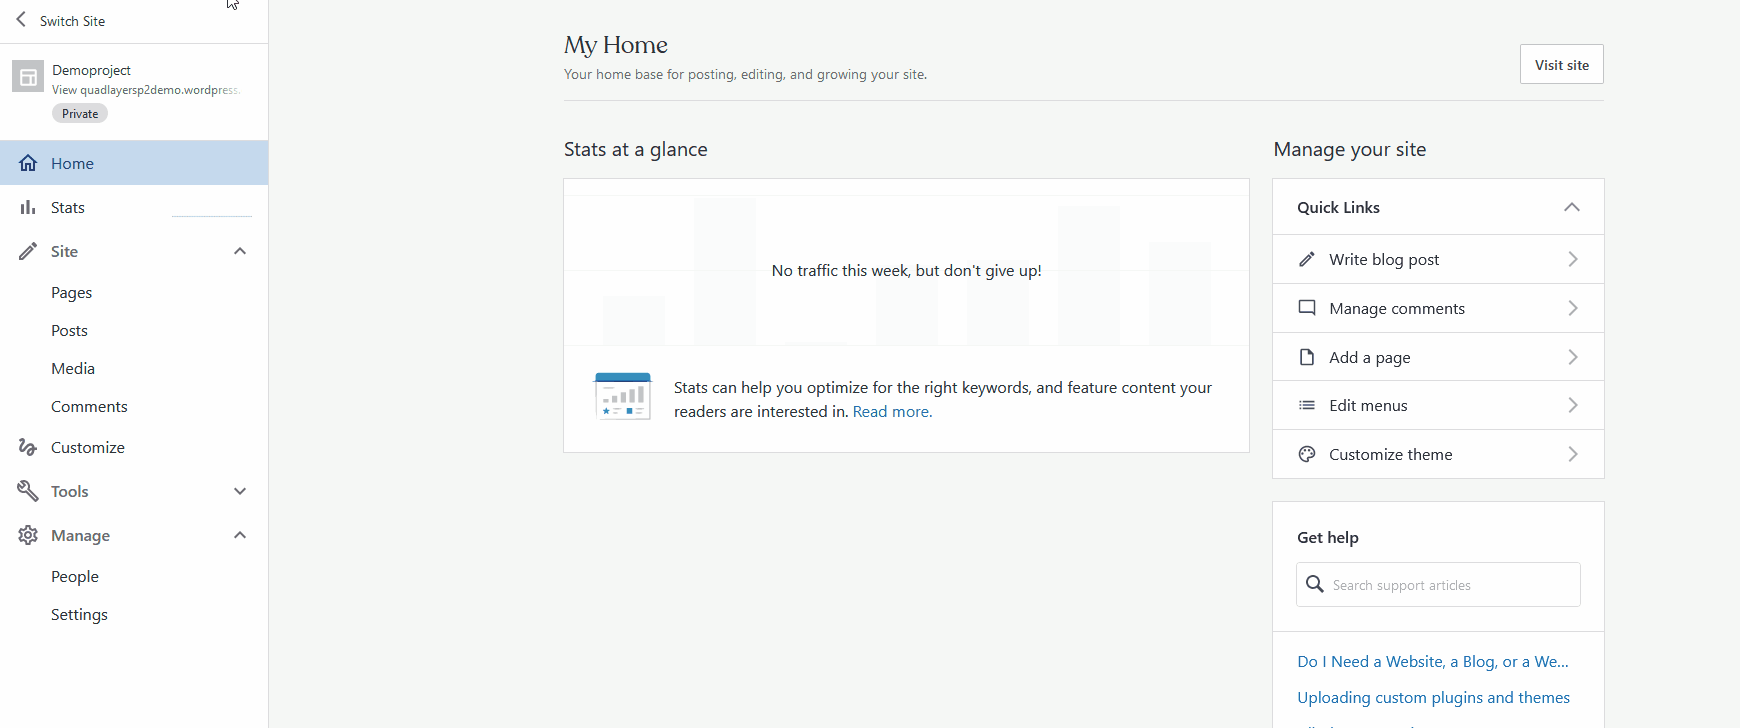1740x728 pixels.
Task: Click the Write blog post chevron
Action: click(1573, 259)
